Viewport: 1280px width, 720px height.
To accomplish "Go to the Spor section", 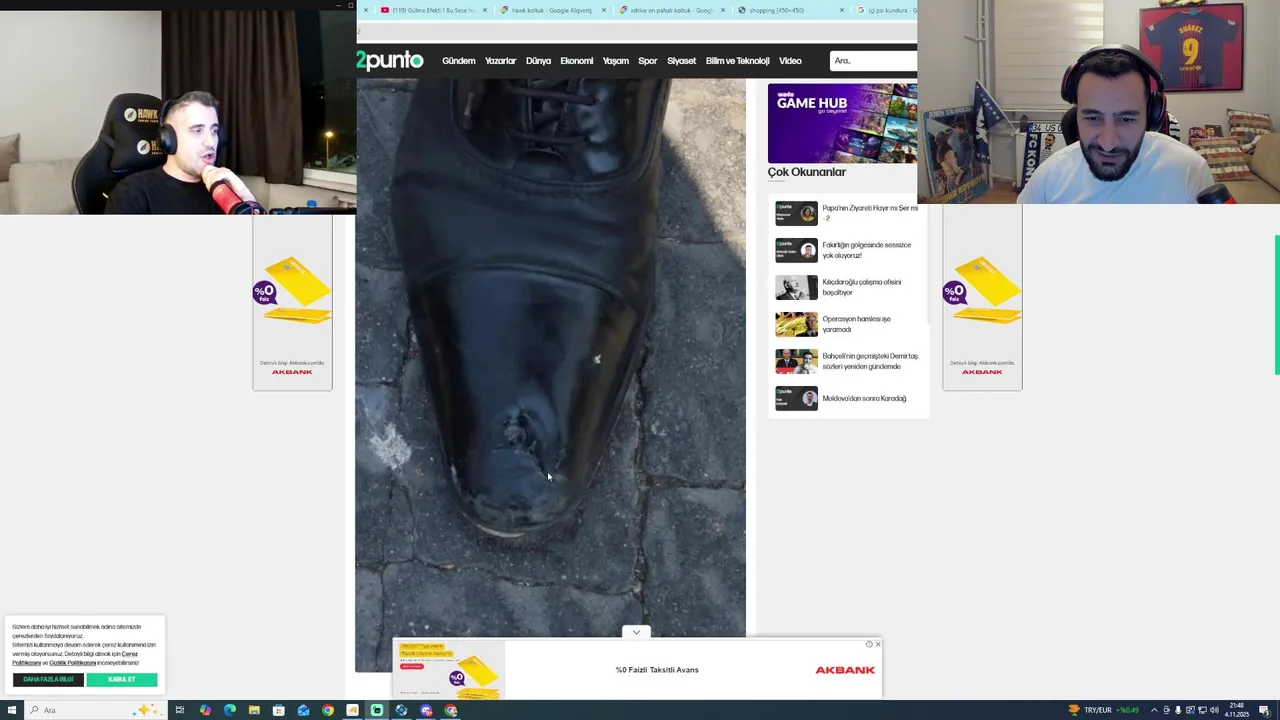I will [x=648, y=61].
